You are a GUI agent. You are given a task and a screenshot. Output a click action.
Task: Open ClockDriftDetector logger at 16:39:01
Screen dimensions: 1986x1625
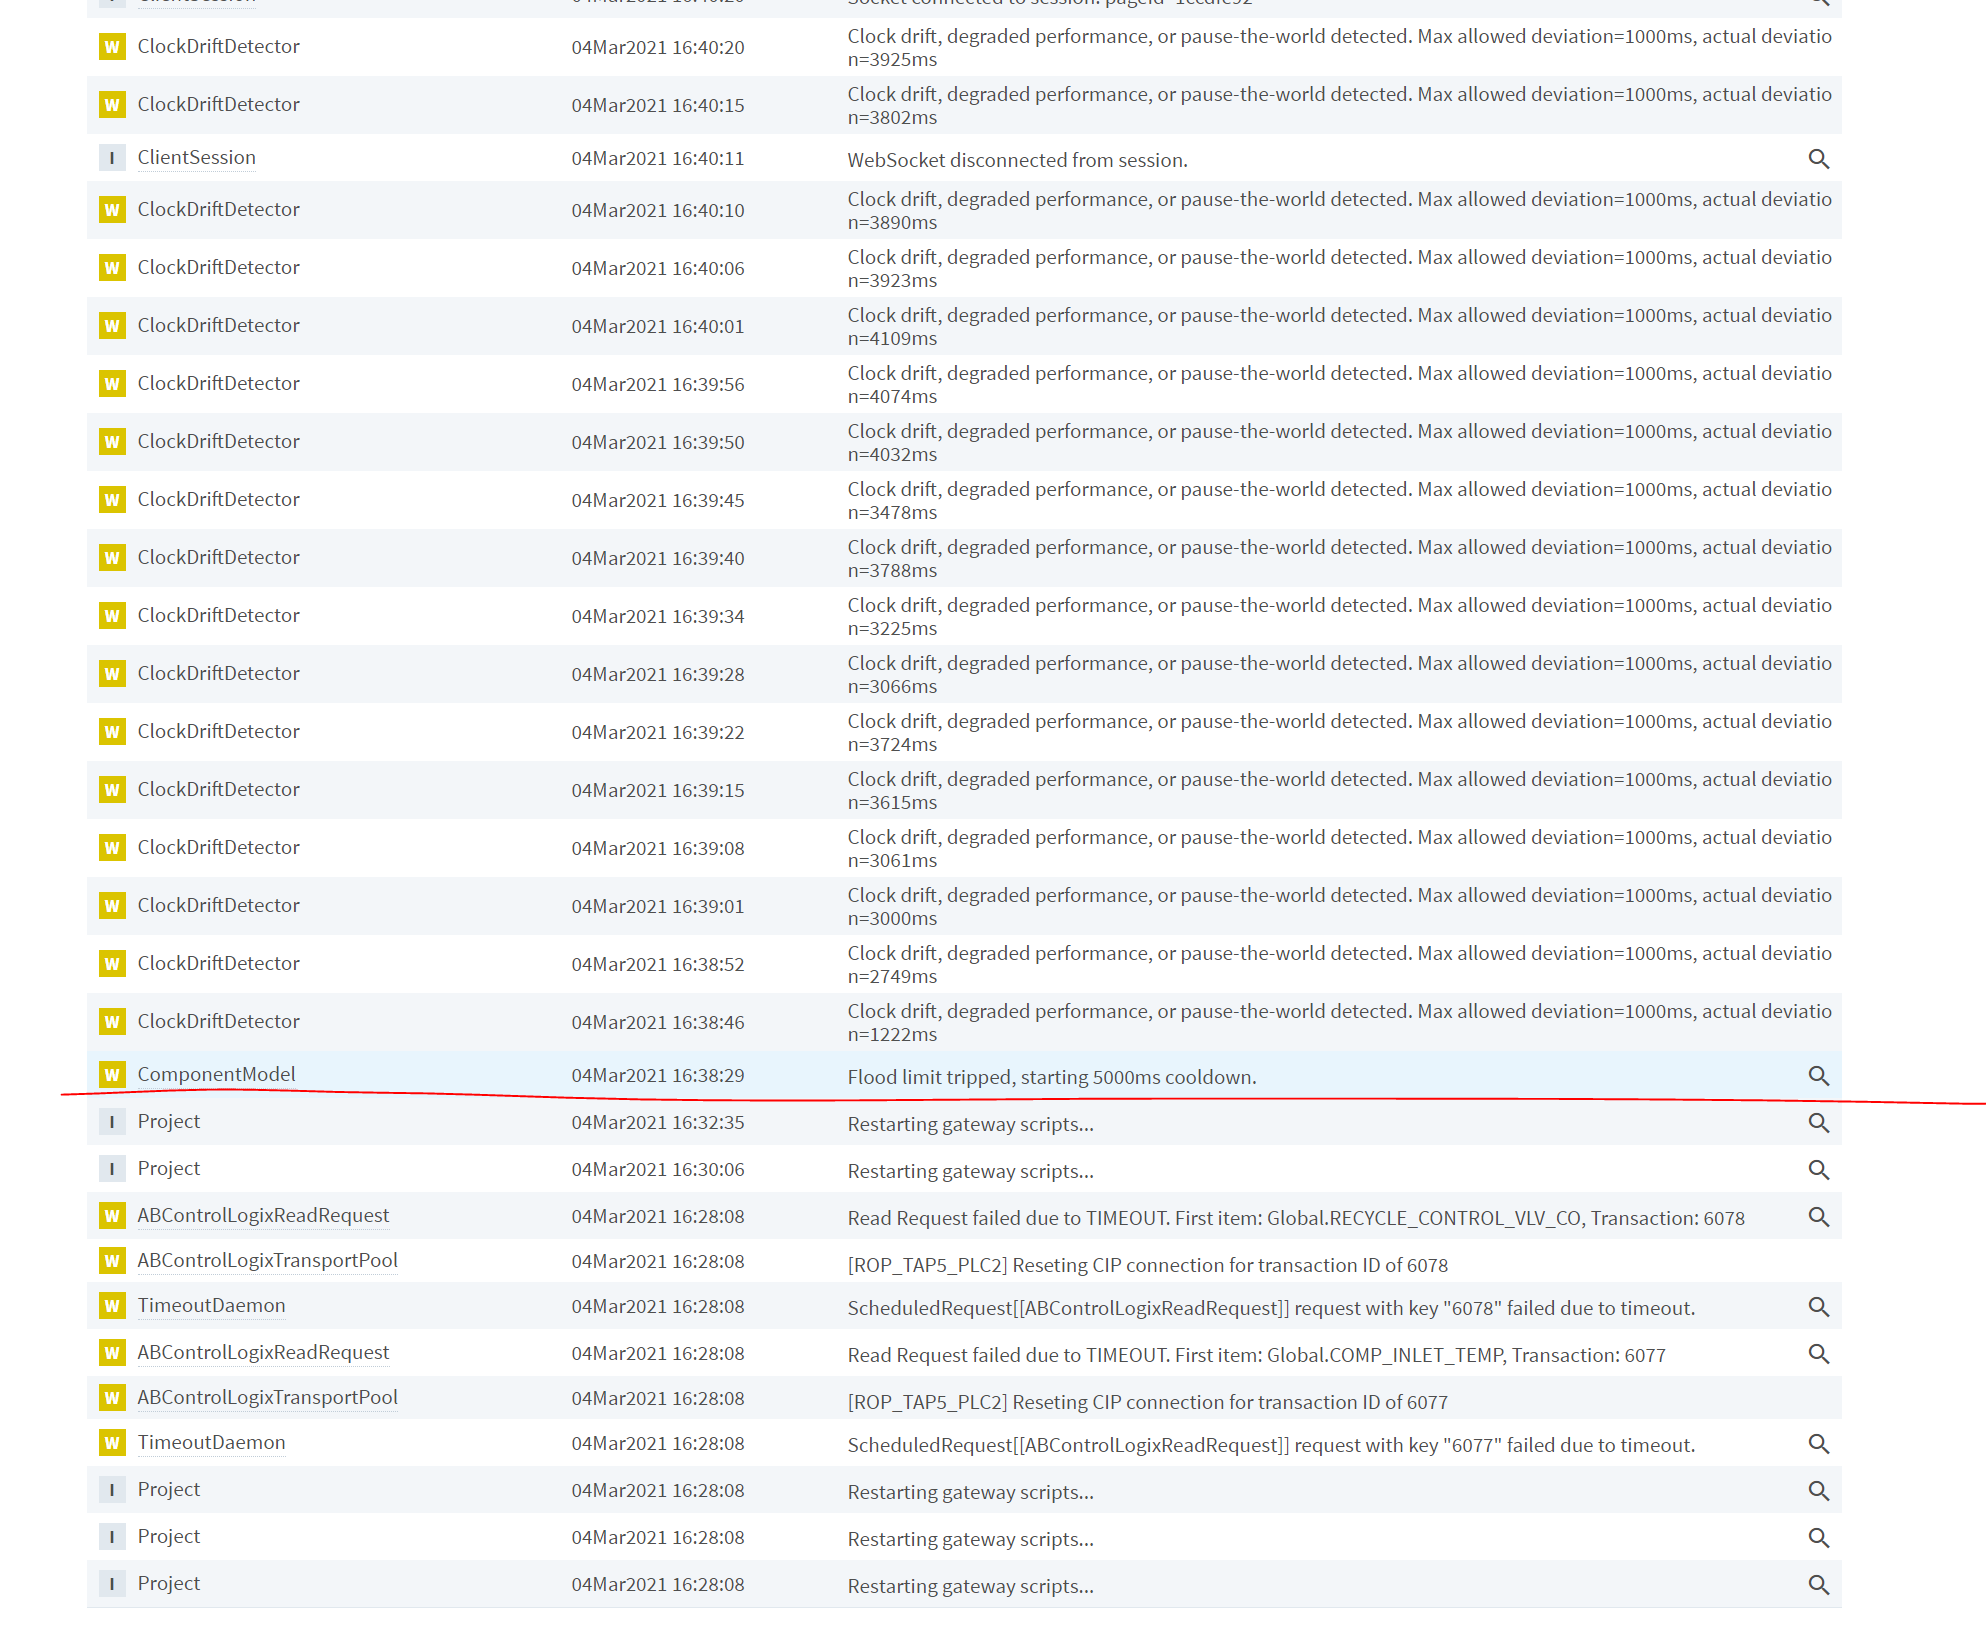click(218, 905)
